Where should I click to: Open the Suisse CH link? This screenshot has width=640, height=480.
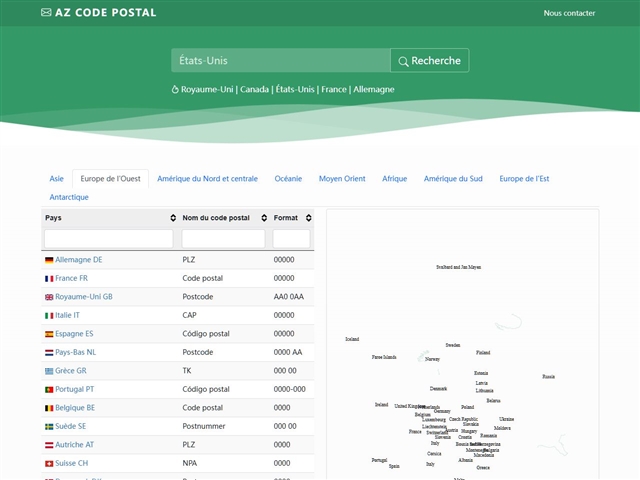tap(71, 463)
